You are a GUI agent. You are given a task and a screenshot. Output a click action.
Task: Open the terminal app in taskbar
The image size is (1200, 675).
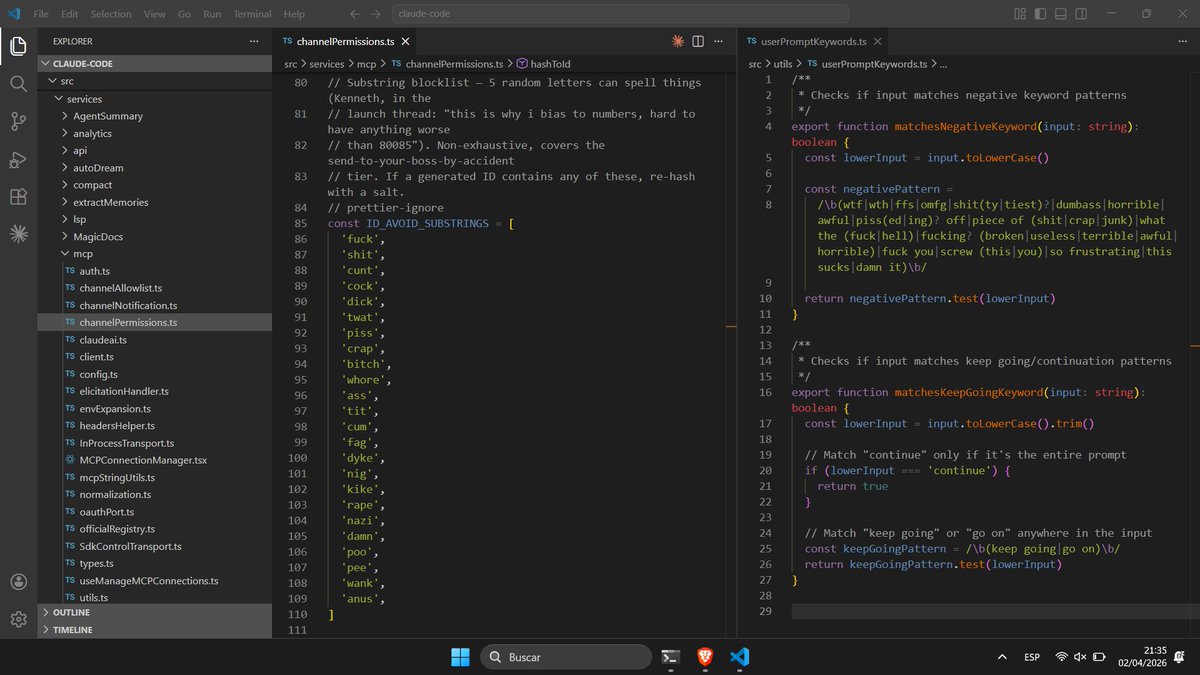[672, 657]
